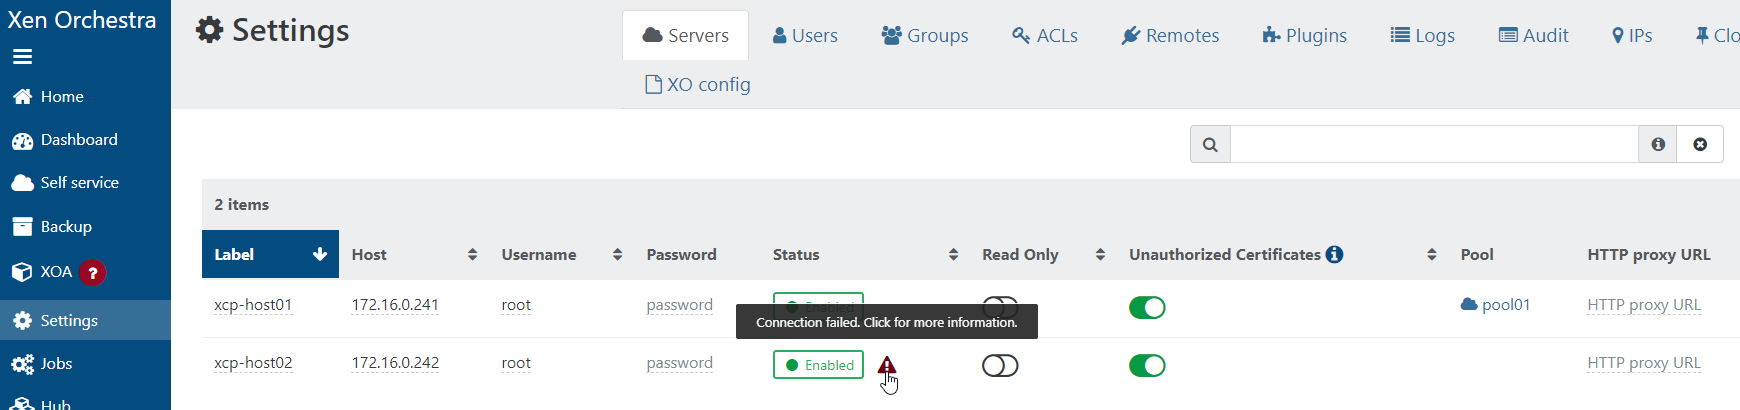Viewport: 1740px width, 410px height.
Task: Open the Audit tab
Action: tap(1534, 36)
